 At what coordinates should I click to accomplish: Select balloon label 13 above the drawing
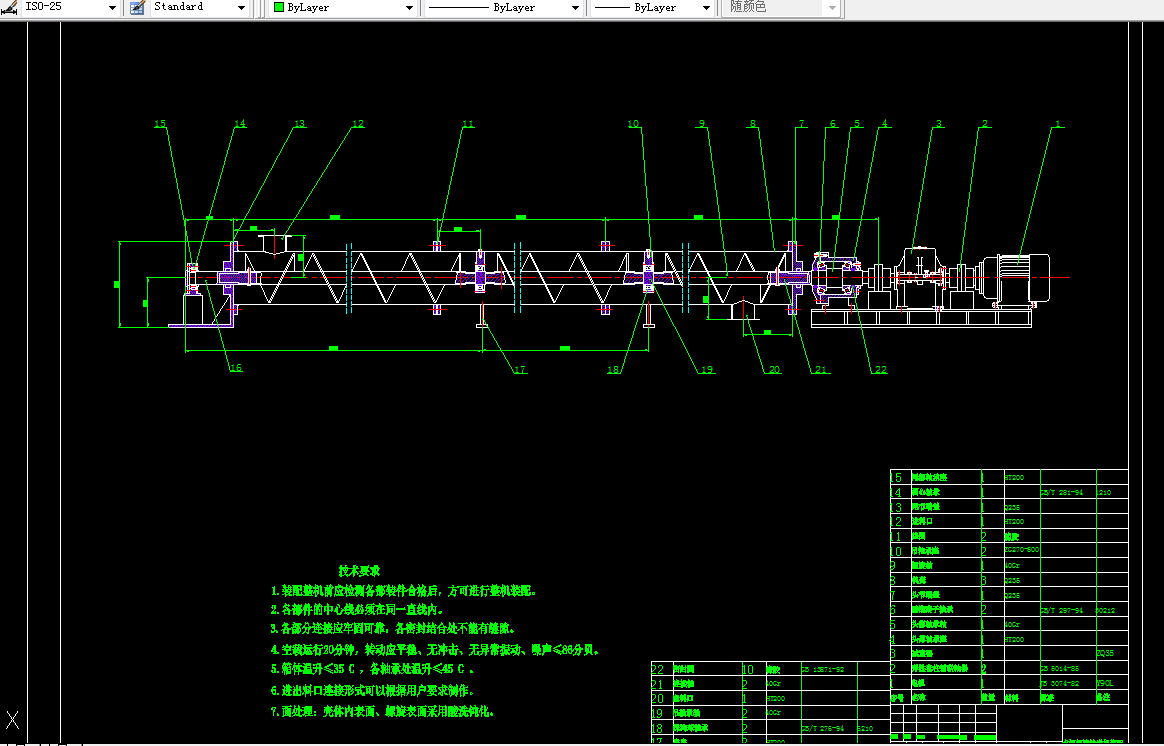299,124
